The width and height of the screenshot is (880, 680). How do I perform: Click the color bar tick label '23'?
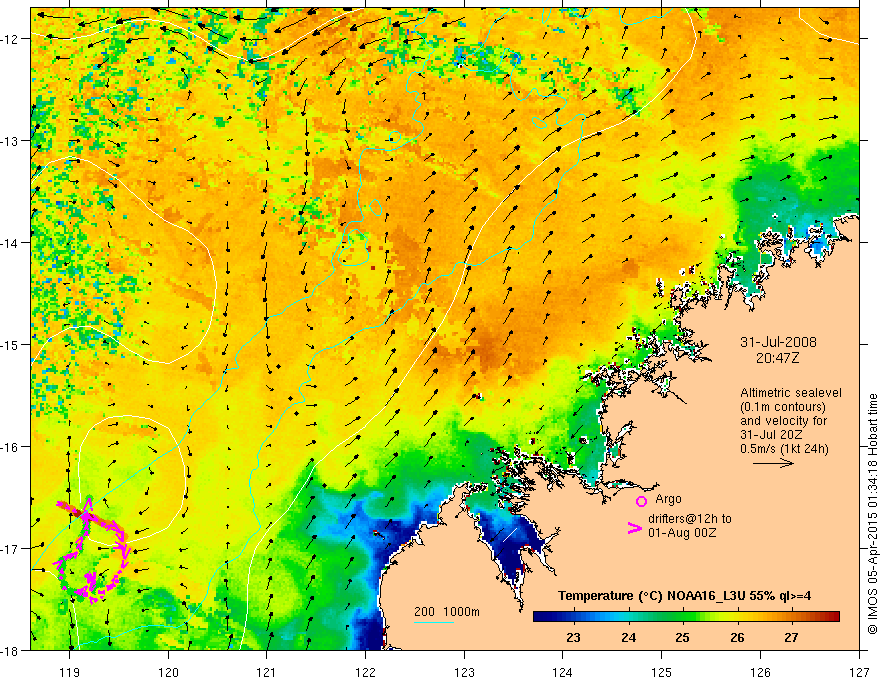click(573, 638)
